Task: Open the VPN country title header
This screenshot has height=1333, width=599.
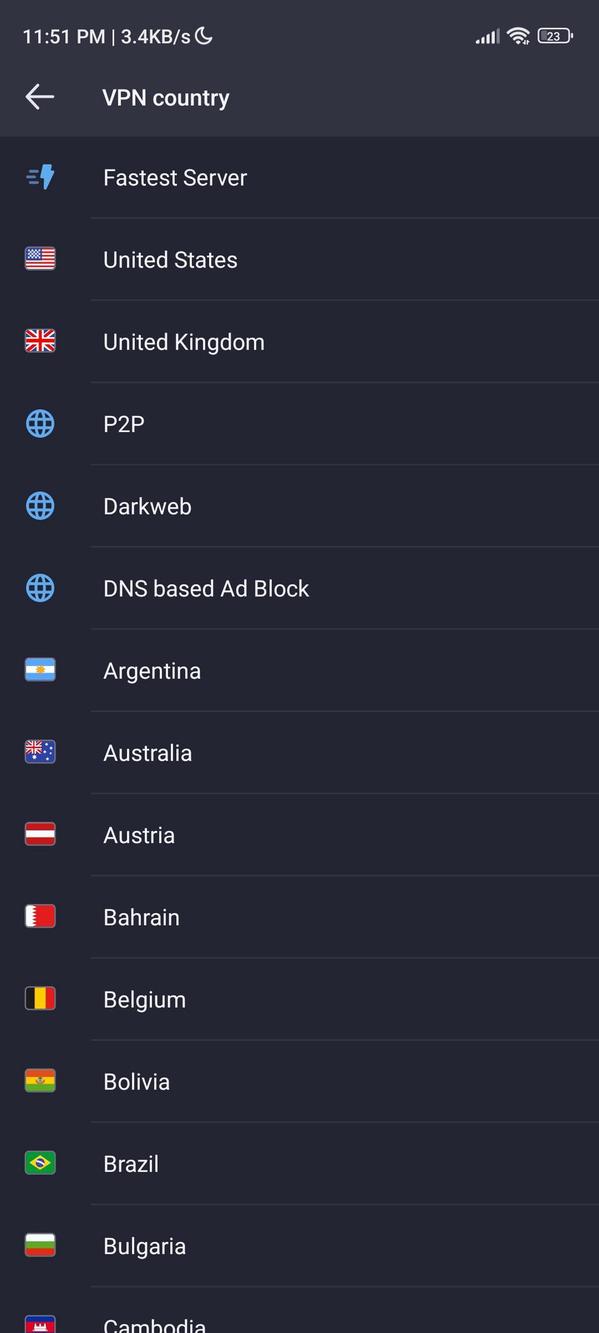Action: [x=165, y=96]
